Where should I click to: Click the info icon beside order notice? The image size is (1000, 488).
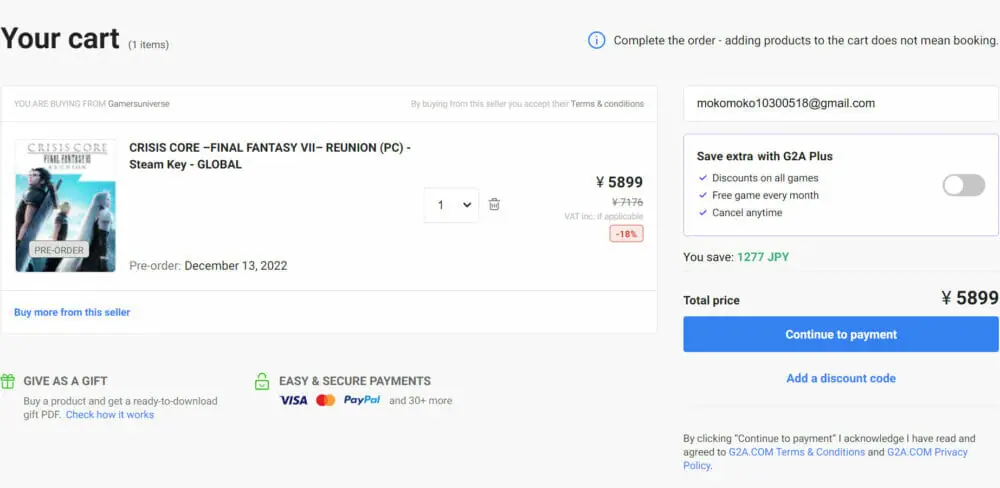click(596, 41)
